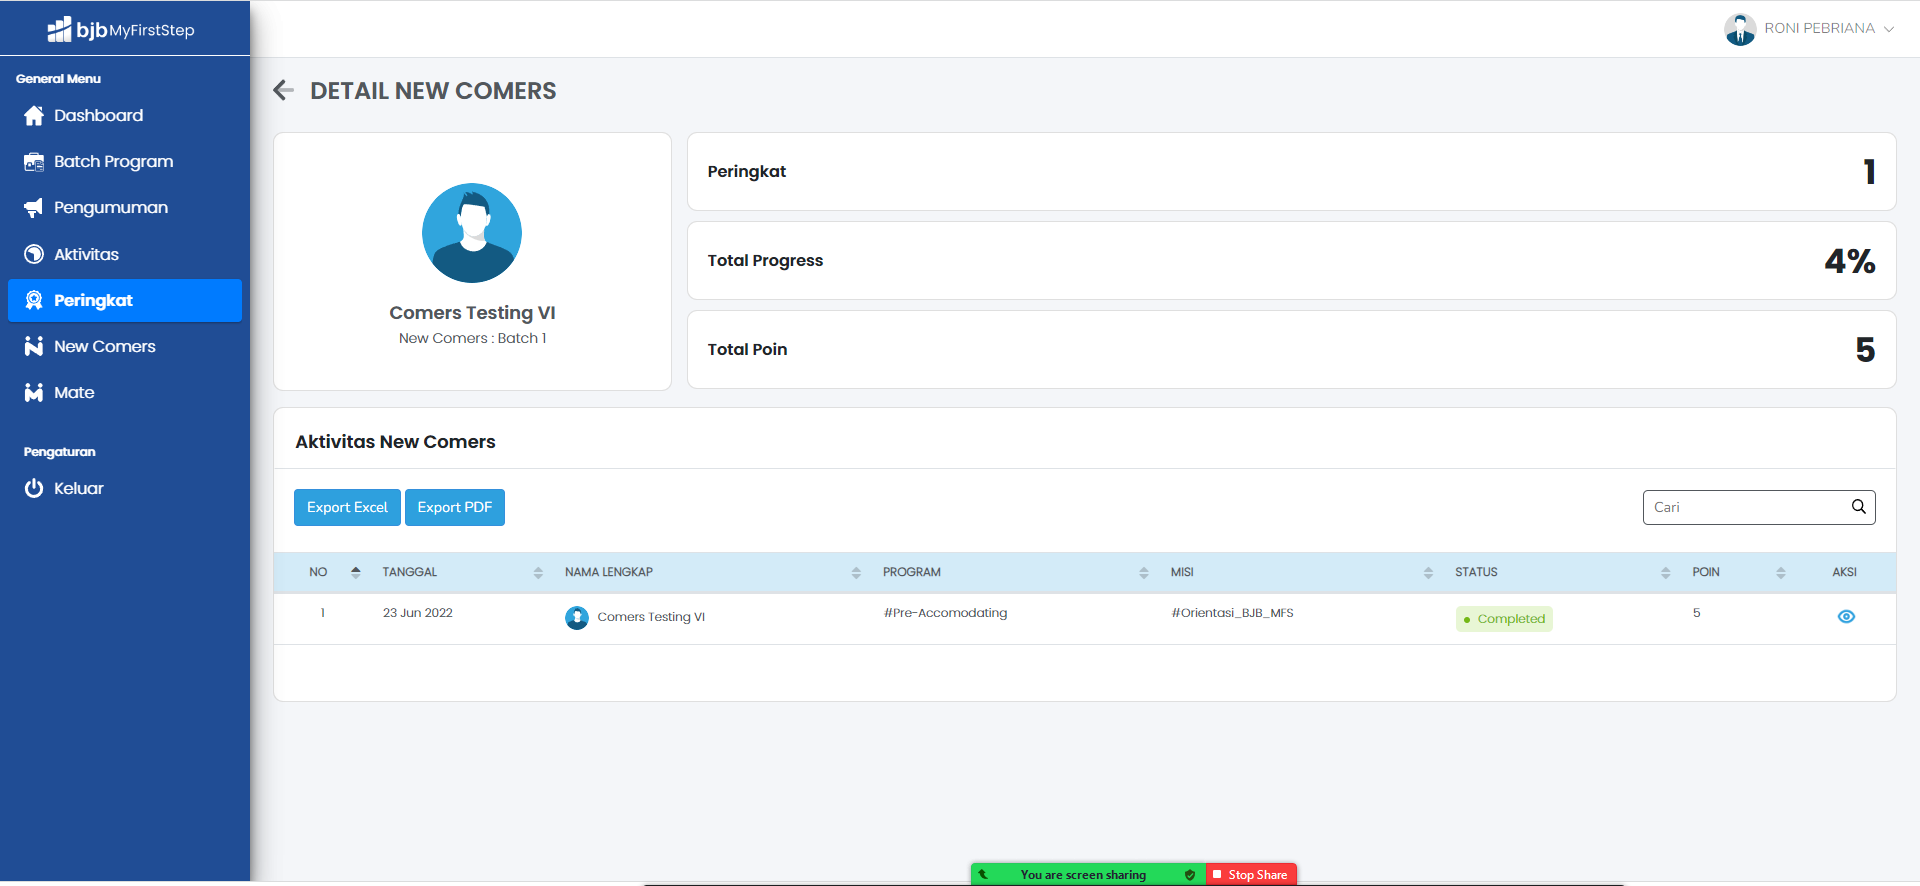Click the 23 Jun 2022 date cell
The width and height of the screenshot is (1920, 886).
point(418,613)
